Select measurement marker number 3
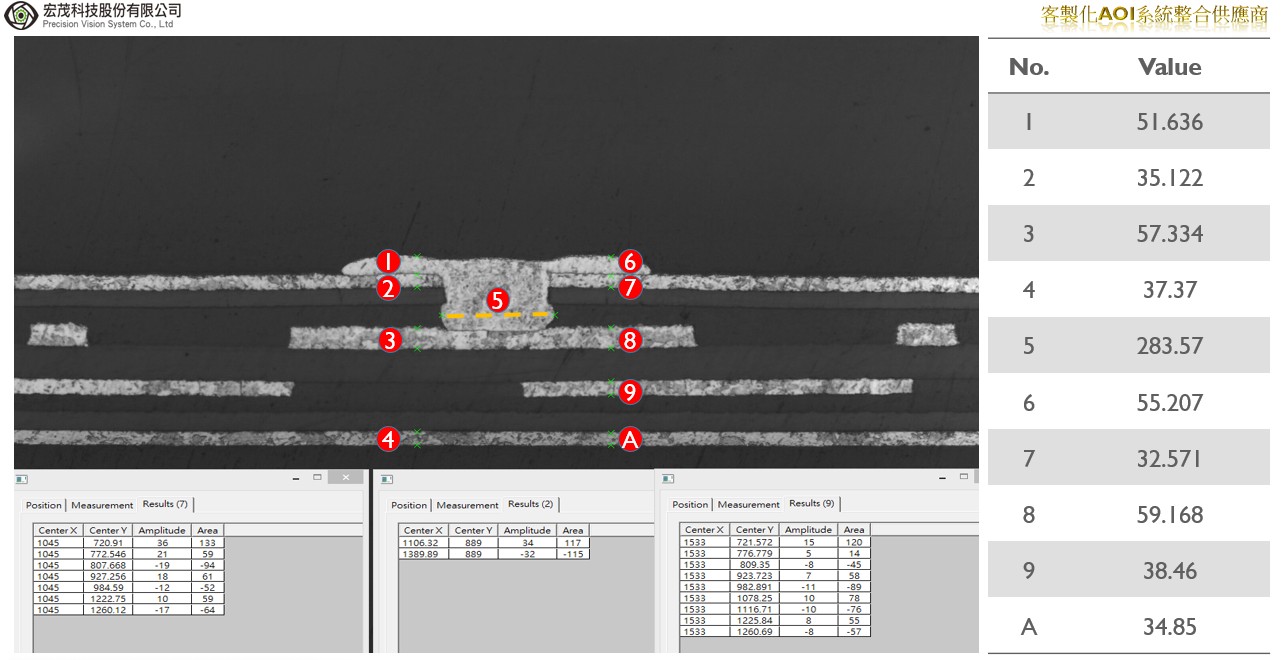The image size is (1282, 660). coord(390,340)
